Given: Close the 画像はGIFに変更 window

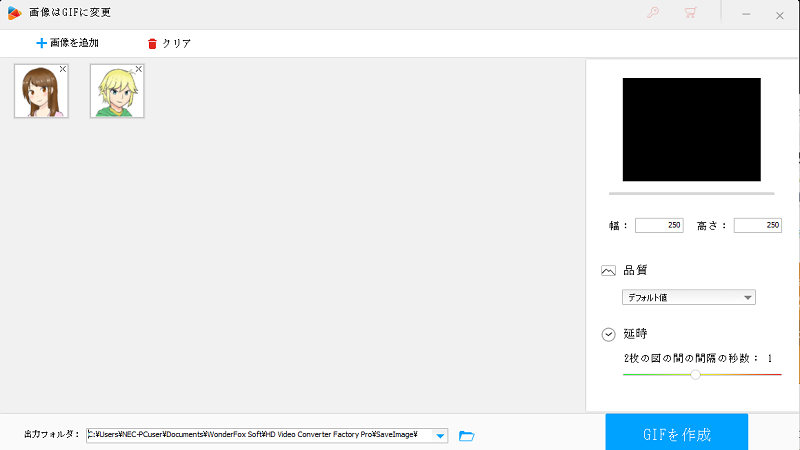Looking at the screenshot, I should pos(780,15).
